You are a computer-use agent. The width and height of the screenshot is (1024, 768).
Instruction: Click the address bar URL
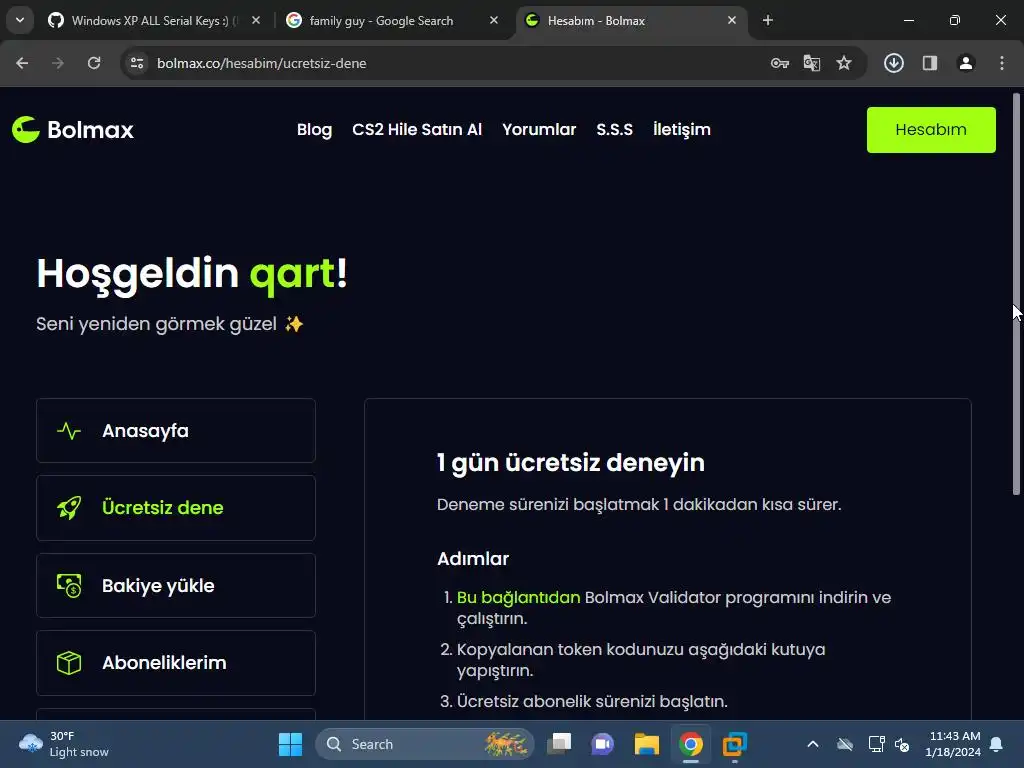(x=261, y=63)
